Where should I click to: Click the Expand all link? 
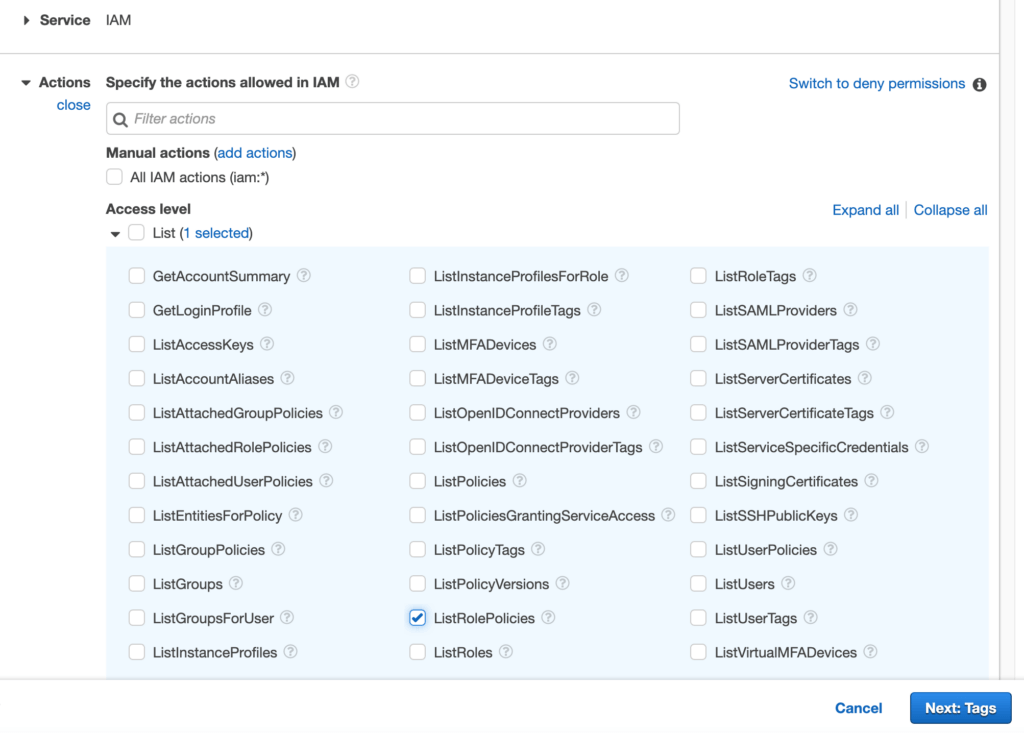[x=865, y=210]
